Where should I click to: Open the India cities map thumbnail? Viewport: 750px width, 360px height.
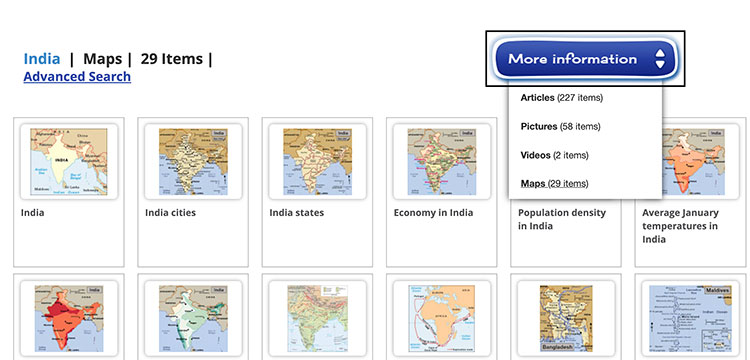(193, 162)
